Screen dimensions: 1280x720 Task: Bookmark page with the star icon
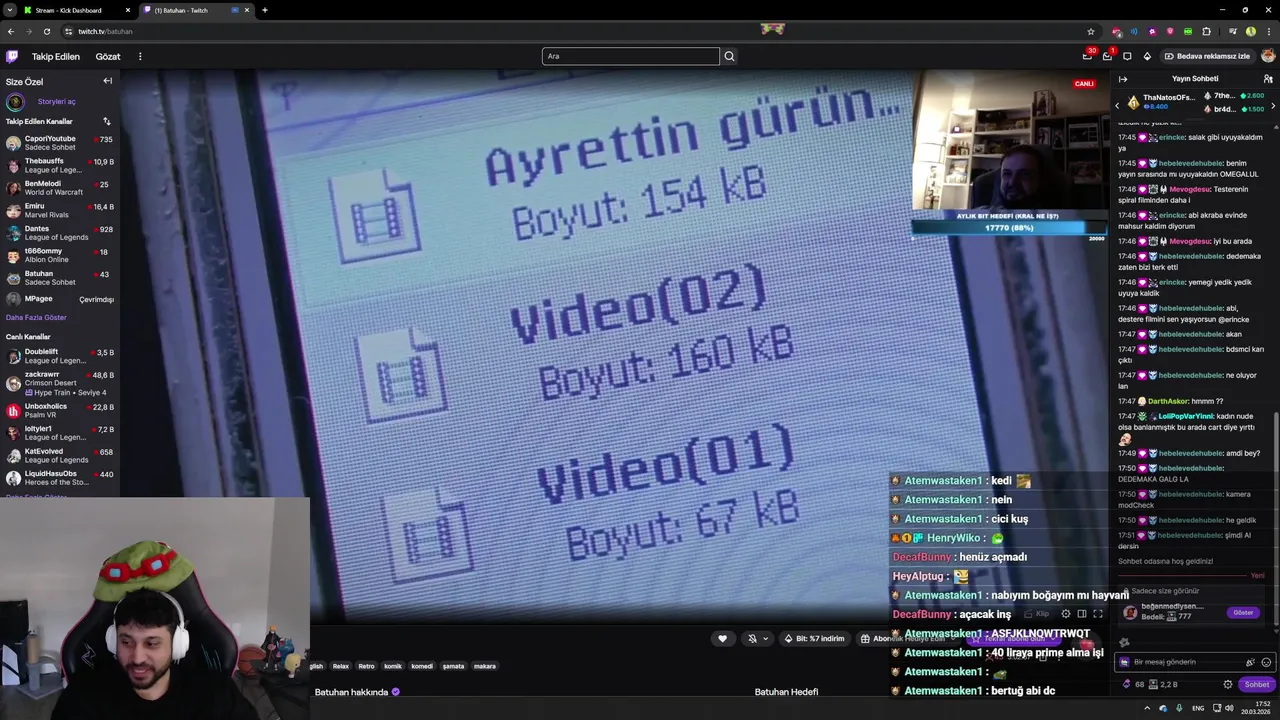(1091, 31)
